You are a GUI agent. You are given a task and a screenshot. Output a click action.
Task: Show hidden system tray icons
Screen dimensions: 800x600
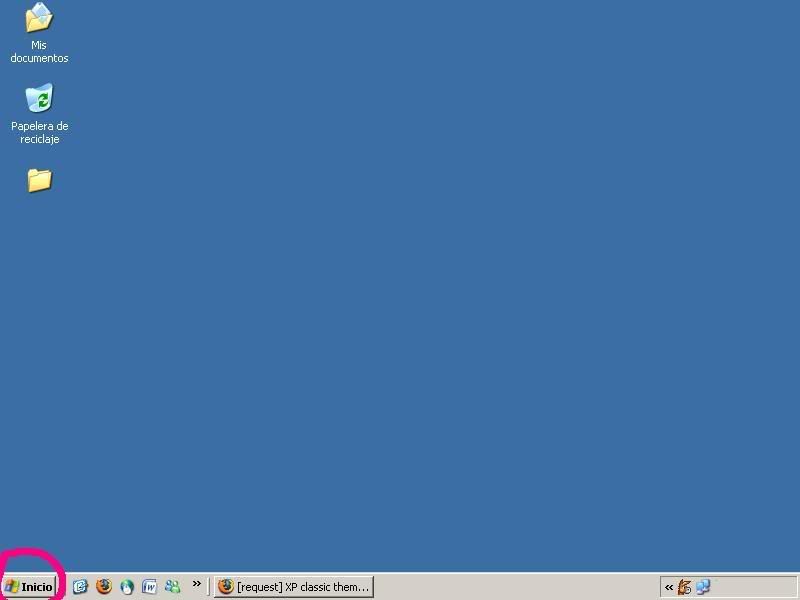pyautogui.click(x=669, y=587)
